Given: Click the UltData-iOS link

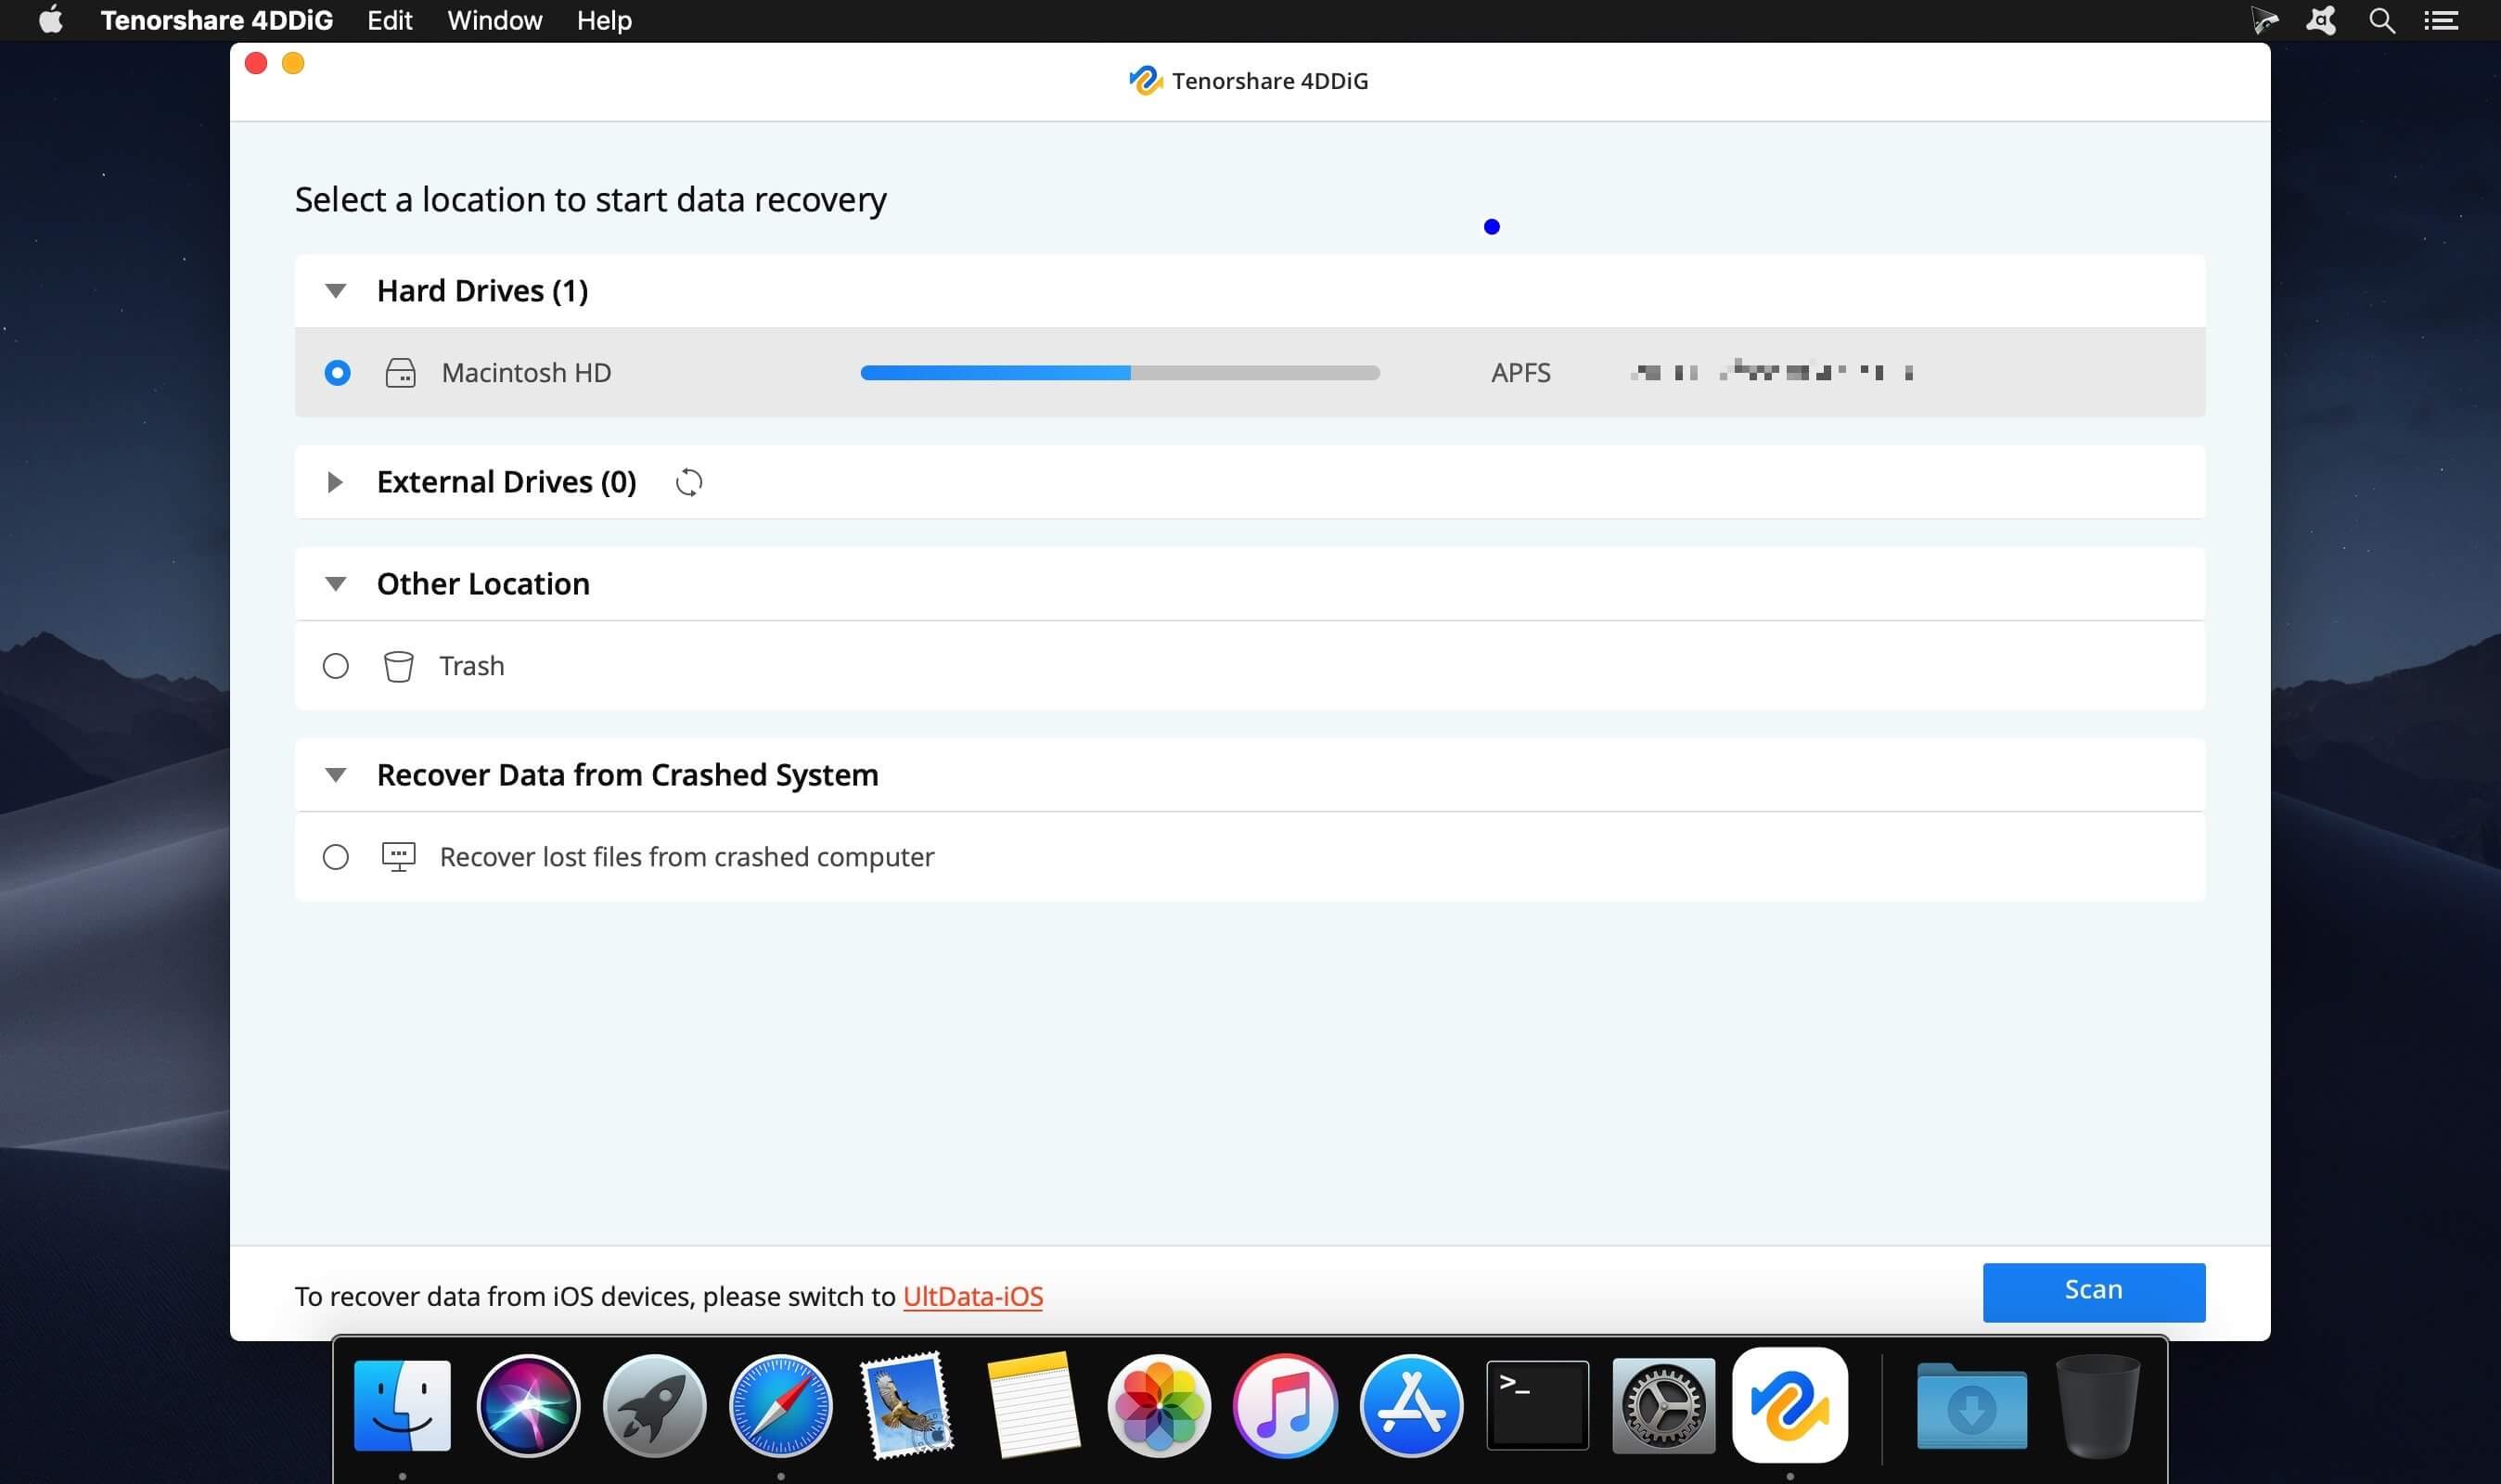Looking at the screenshot, I should coord(971,1295).
